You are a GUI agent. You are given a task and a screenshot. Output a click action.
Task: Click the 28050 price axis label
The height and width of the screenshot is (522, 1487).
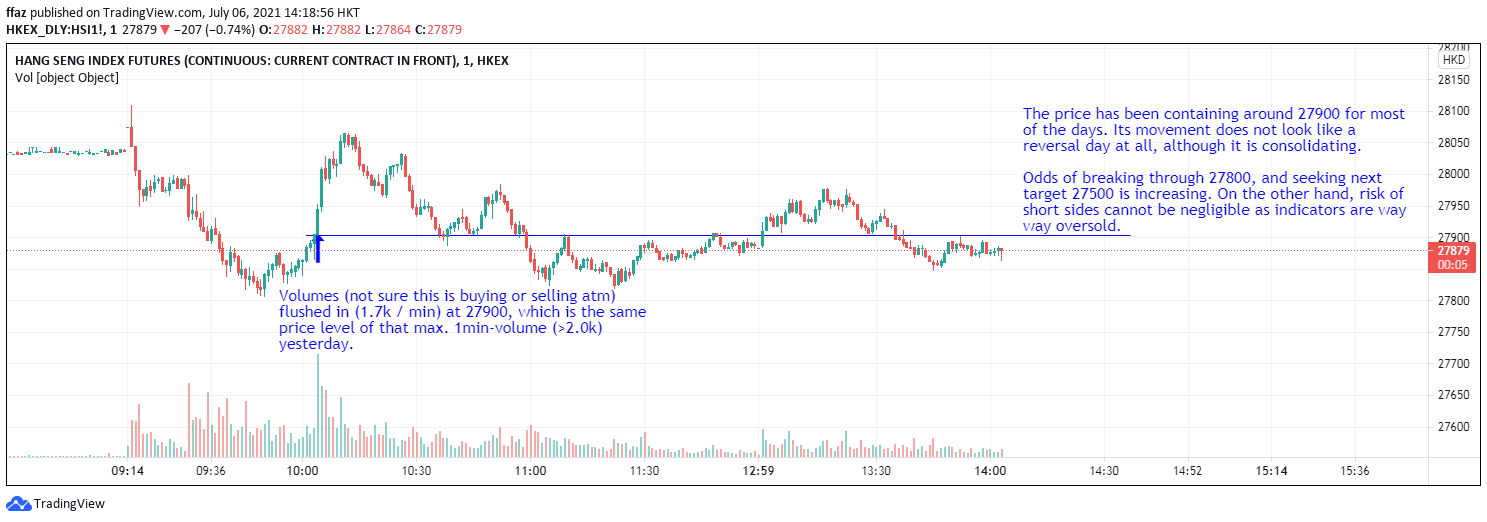(1452, 143)
